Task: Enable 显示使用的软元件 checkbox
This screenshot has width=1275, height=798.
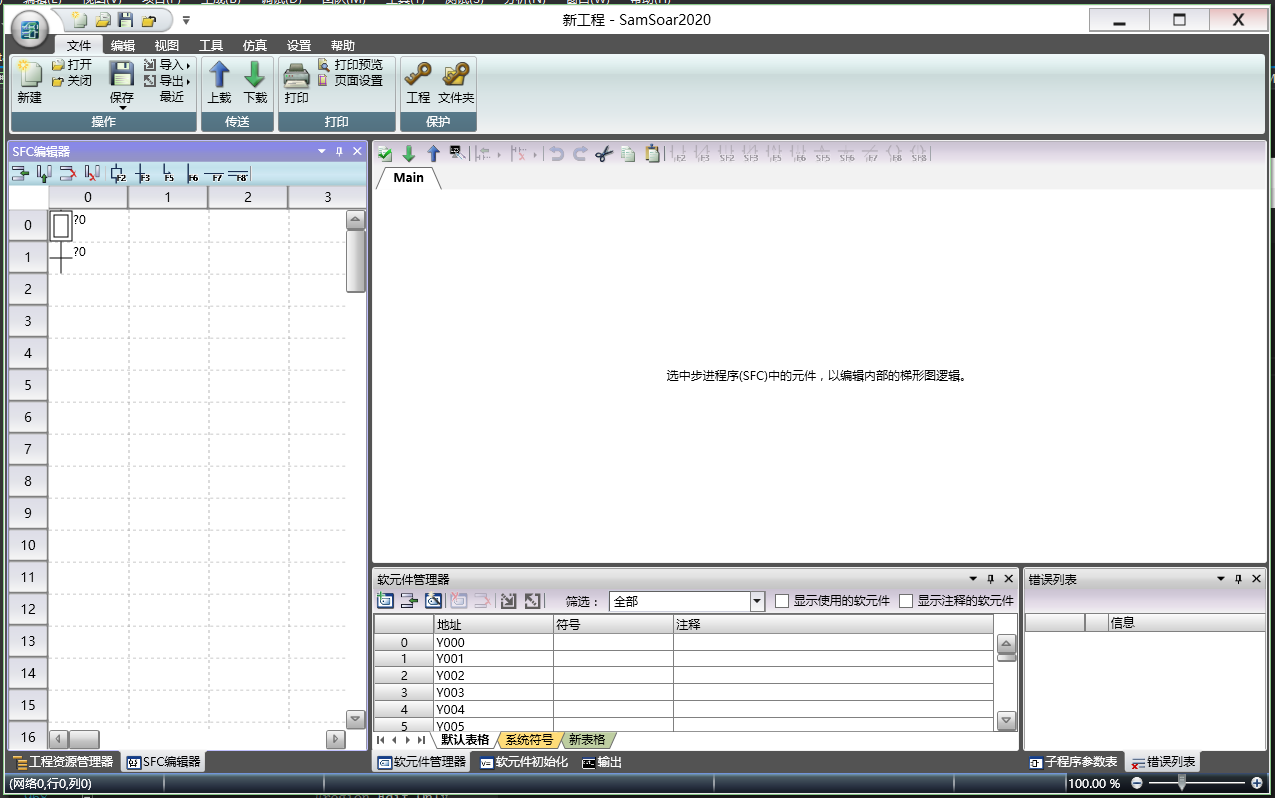Action: (781, 601)
